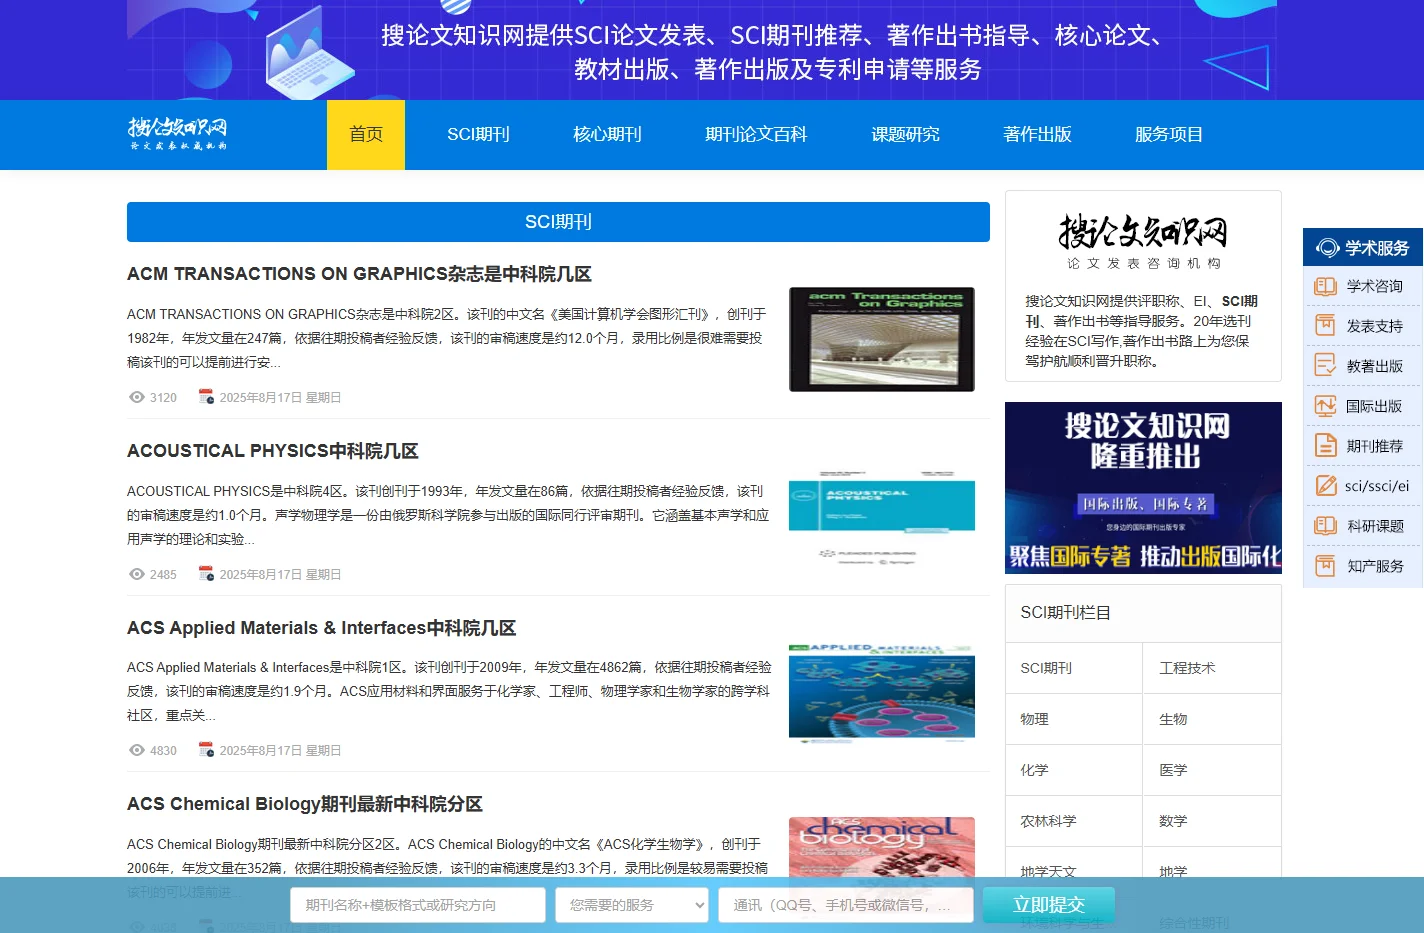The height and width of the screenshot is (933, 1424).
Task: Click the 知产服务 sidebar icon
Action: [x=1325, y=566]
